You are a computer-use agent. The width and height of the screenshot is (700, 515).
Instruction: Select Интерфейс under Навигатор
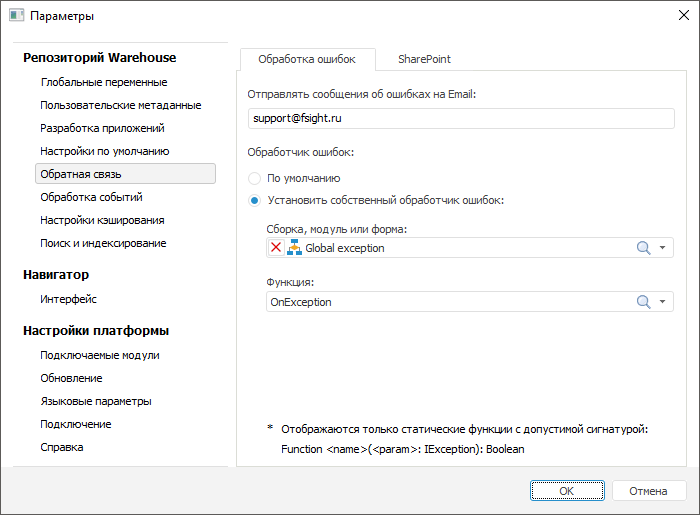[x=68, y=299]
